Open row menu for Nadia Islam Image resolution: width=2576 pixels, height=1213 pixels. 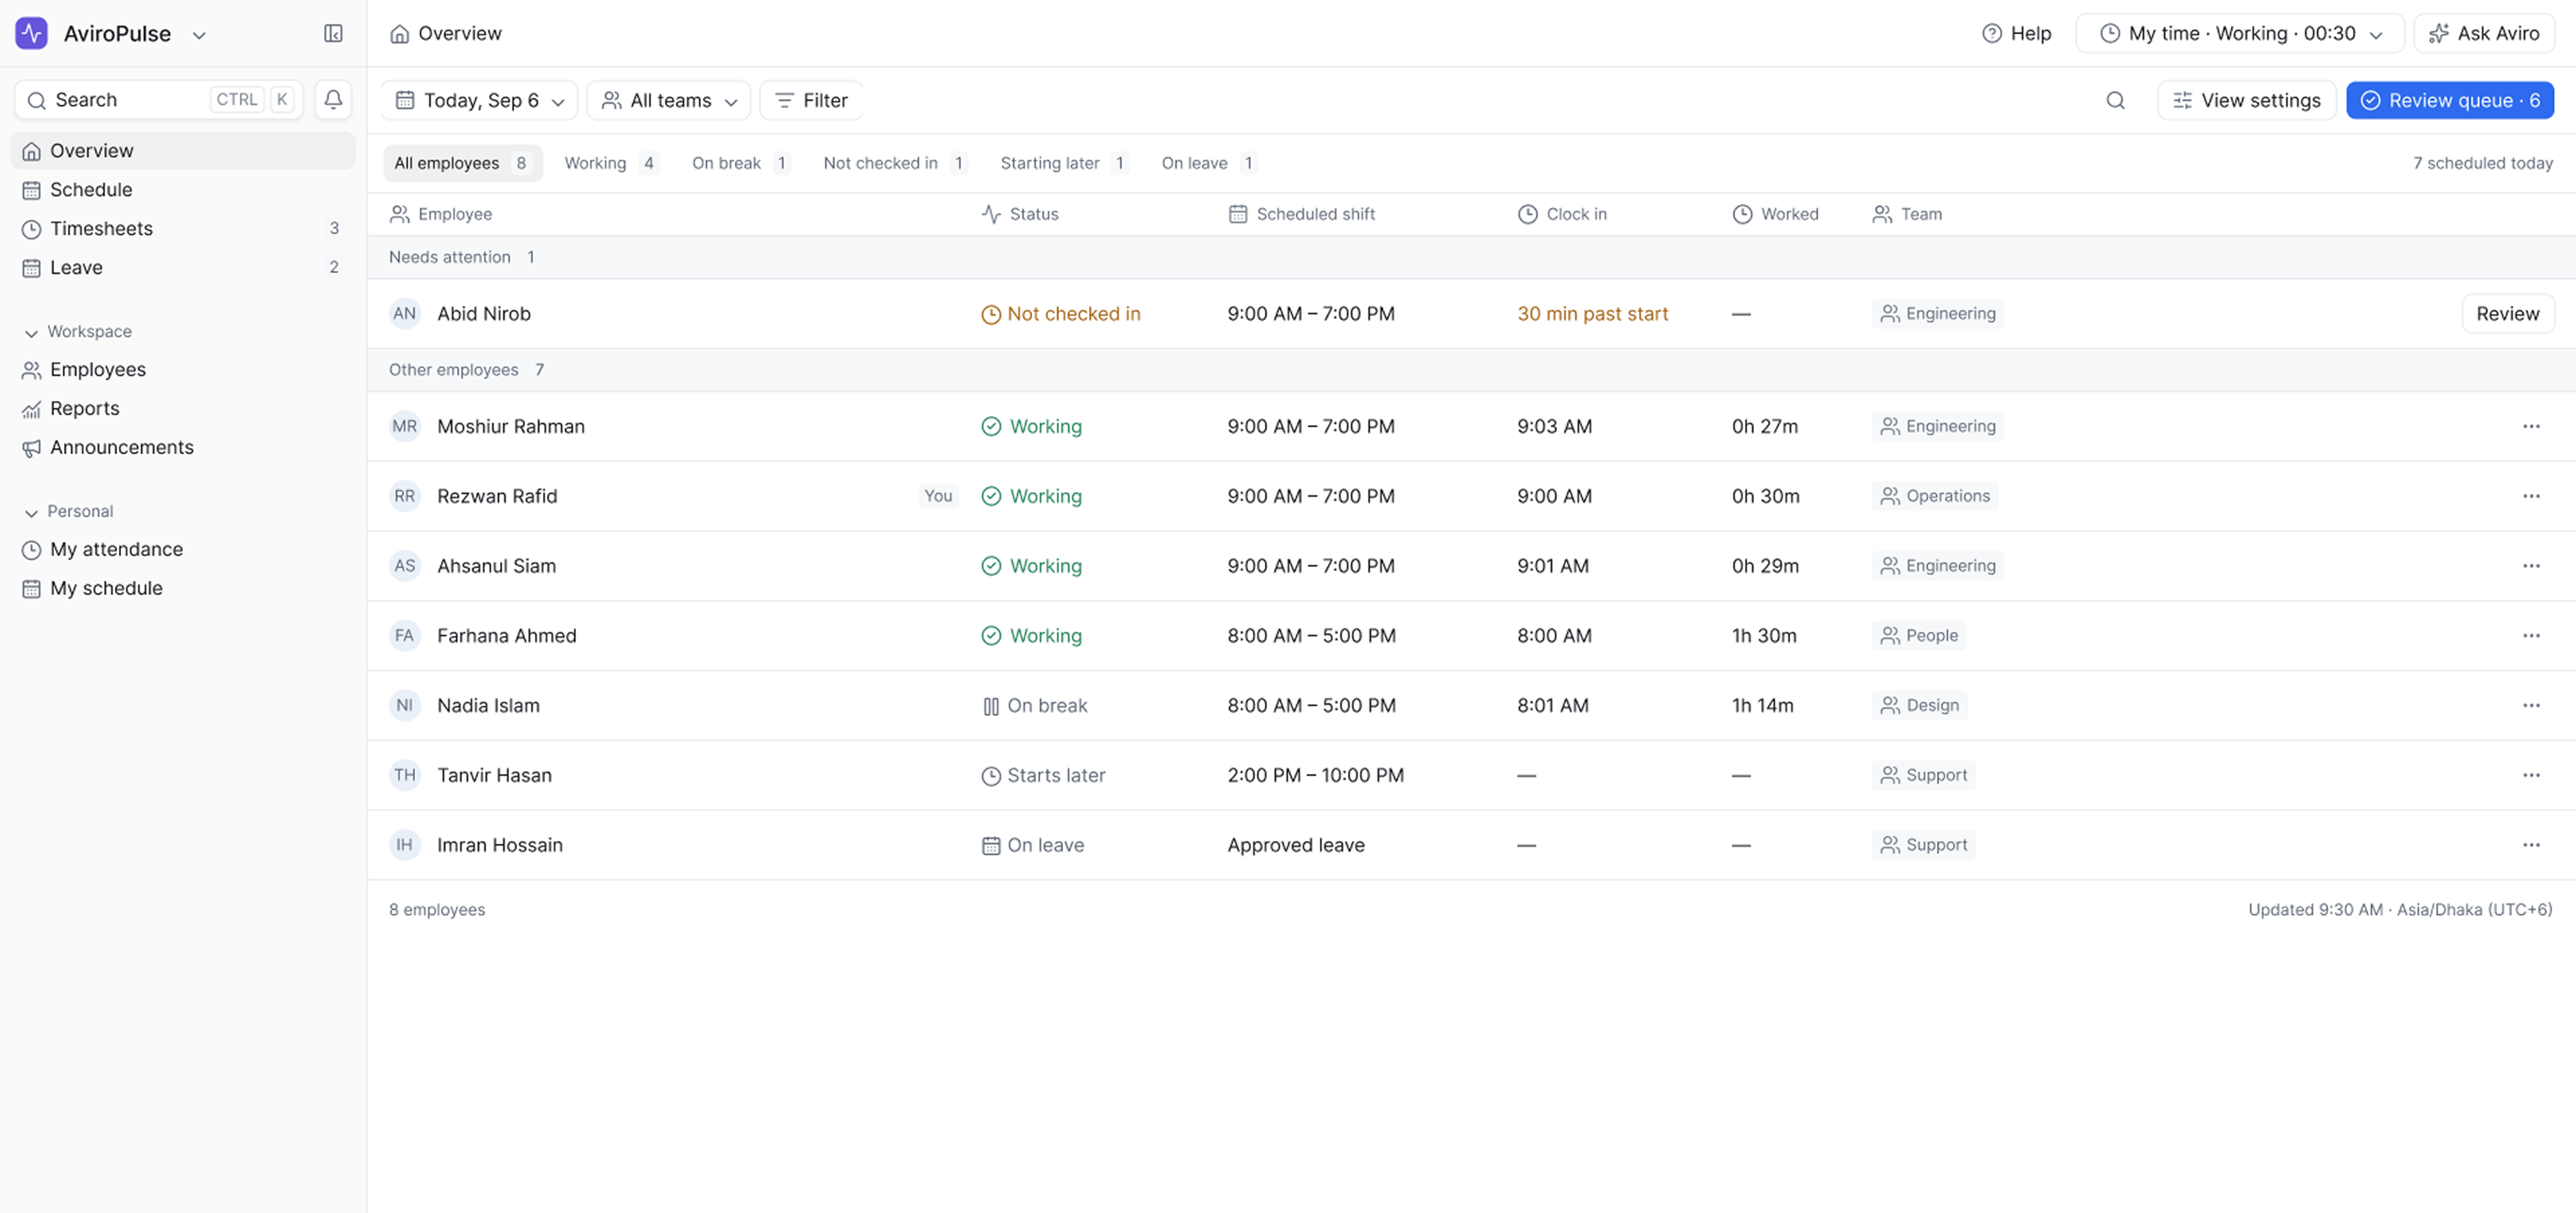tap(2531, 705)
